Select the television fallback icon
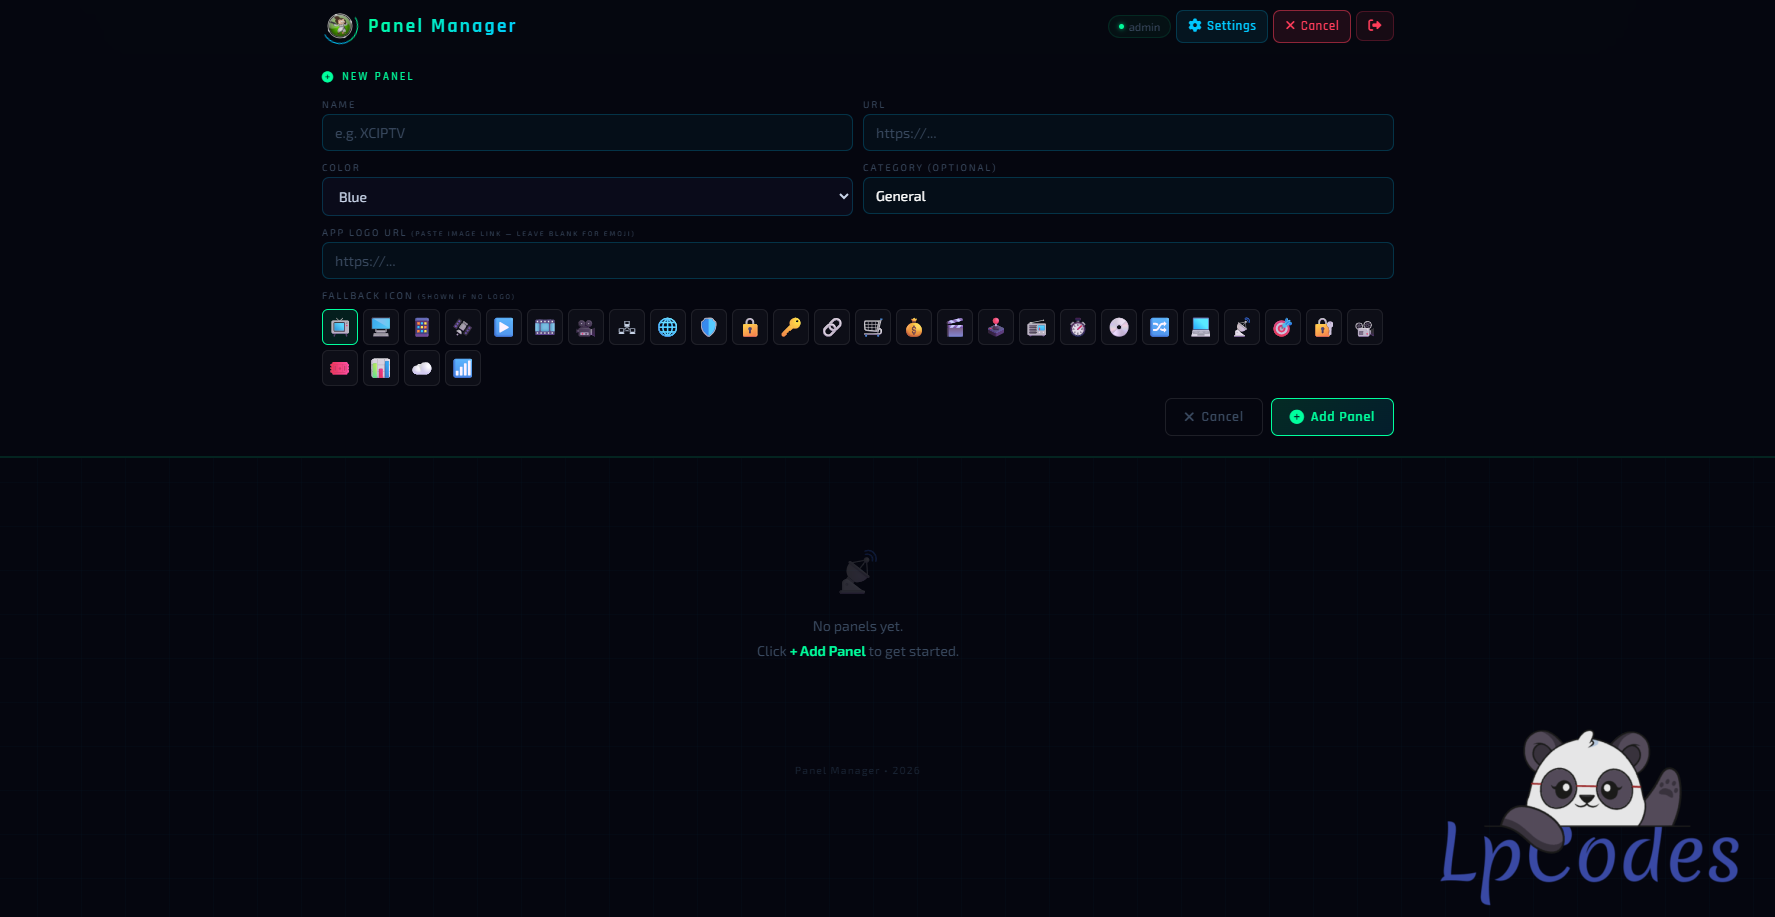 pyautogui.click(x=340, y=327)
